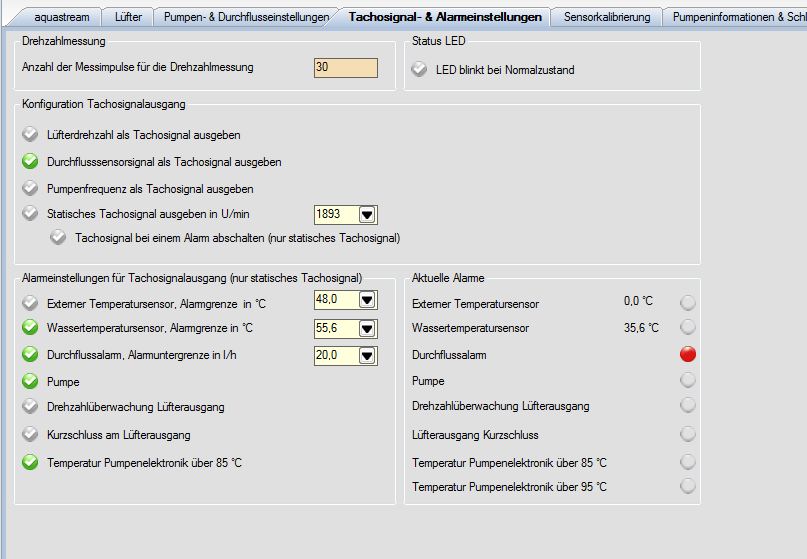Disable Wassertemperatursensor Alarmgrenze checkbox
Viewport: 807px width, 559px height.
30,327
